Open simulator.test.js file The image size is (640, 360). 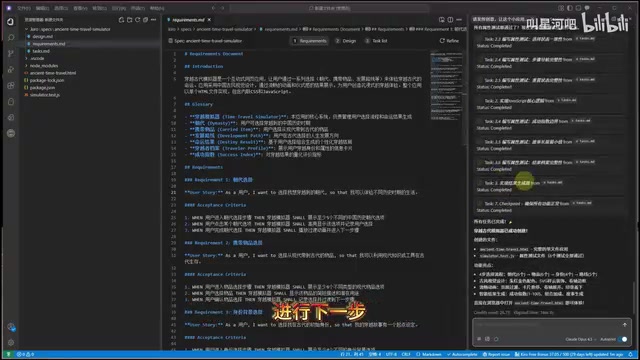pos(44,95)
